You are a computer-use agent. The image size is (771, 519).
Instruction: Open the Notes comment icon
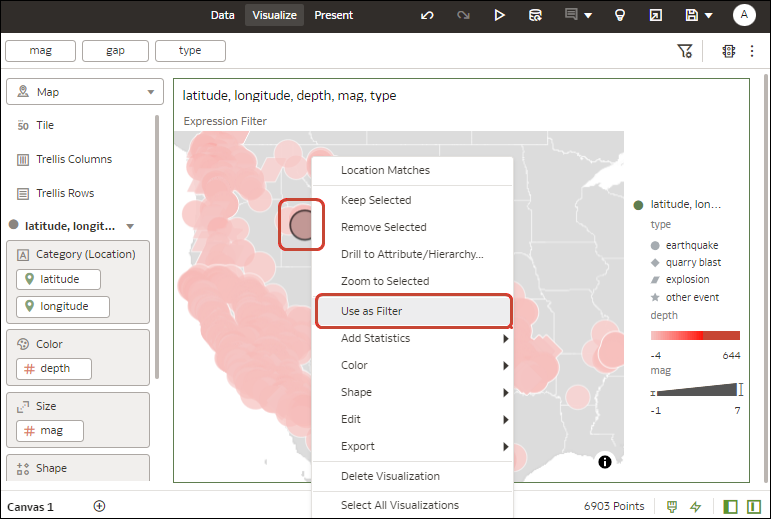click(571, 14)
